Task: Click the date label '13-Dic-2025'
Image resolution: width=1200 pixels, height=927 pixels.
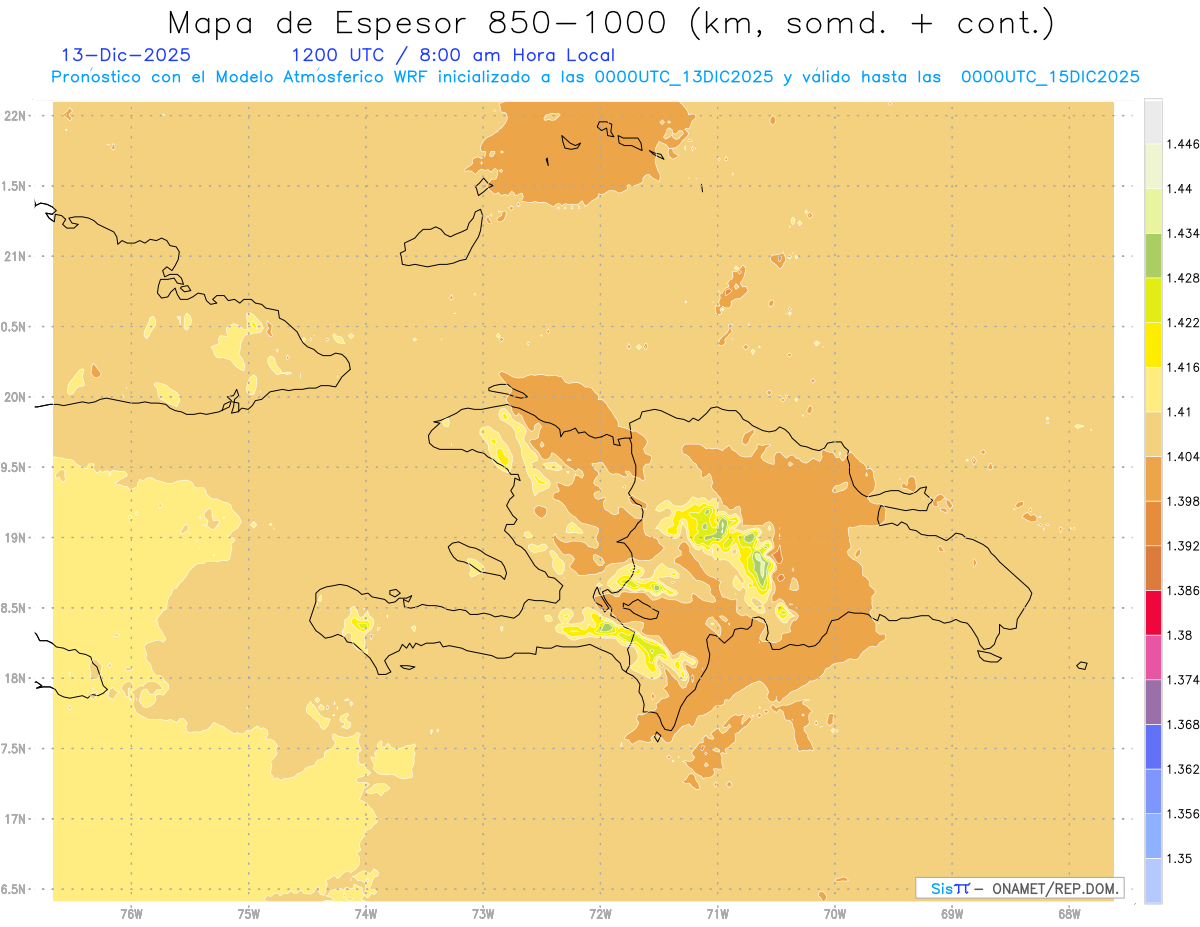Action: click(126, 55)
